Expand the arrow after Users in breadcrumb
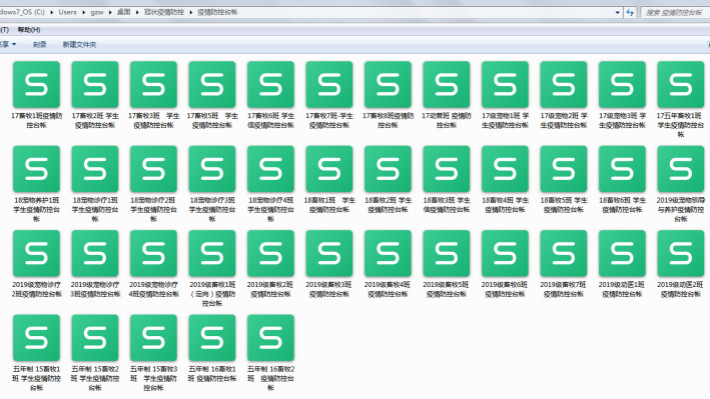The image size is (710, 399). [84, 12]
